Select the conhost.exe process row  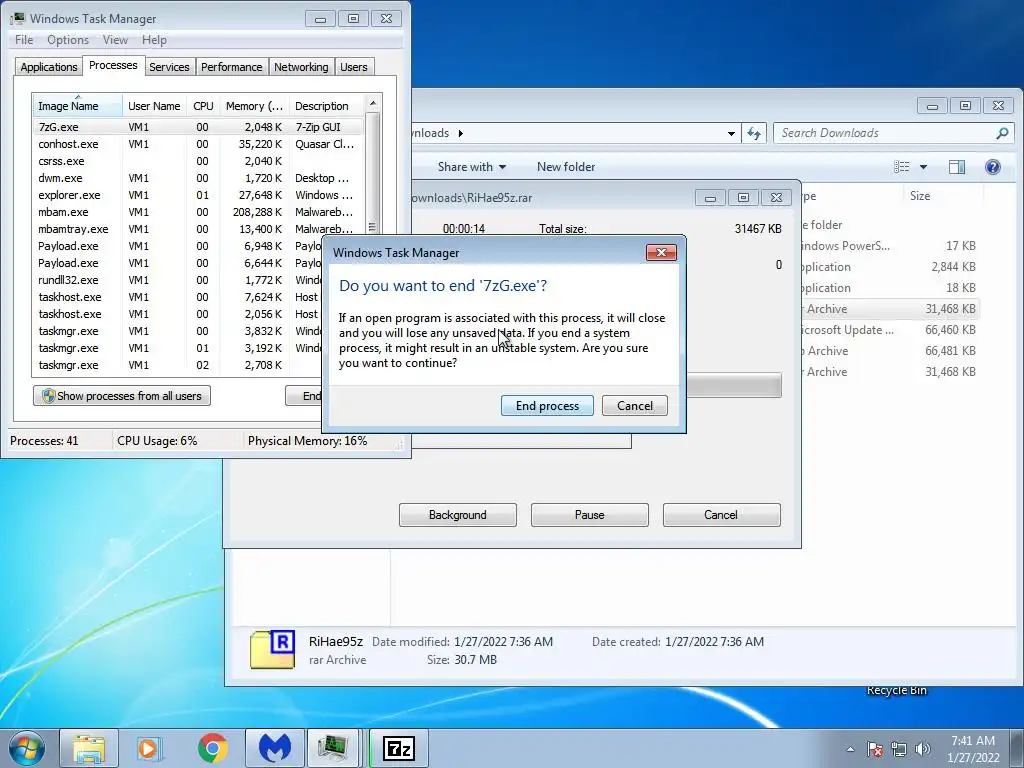tap(198, 144)
